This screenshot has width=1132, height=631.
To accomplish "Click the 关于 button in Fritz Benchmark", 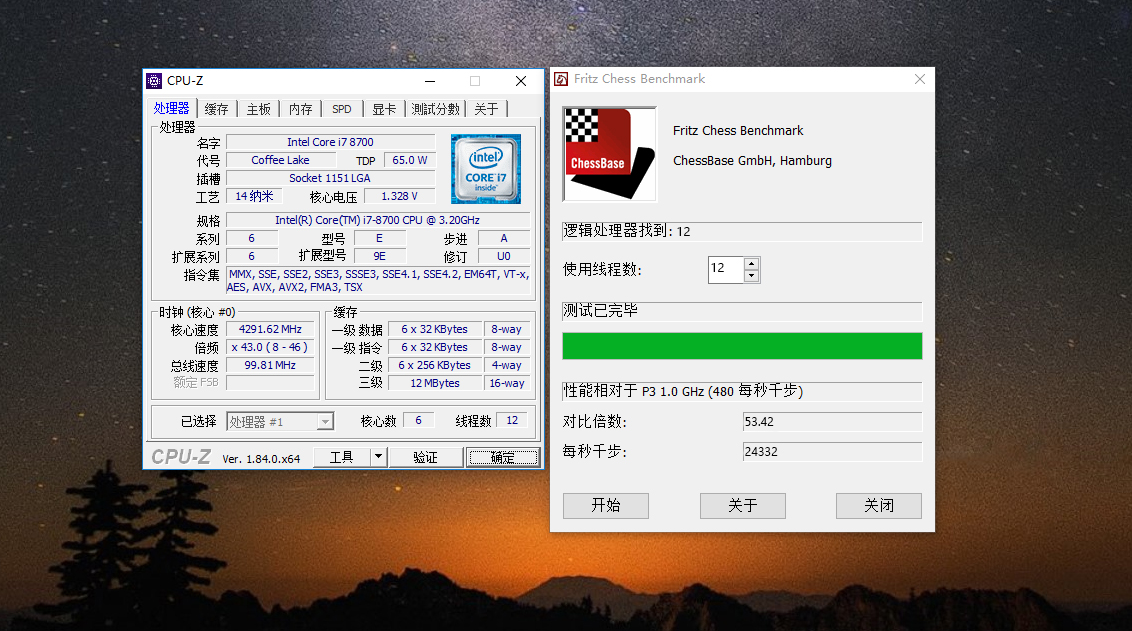I will pos(743,505).
